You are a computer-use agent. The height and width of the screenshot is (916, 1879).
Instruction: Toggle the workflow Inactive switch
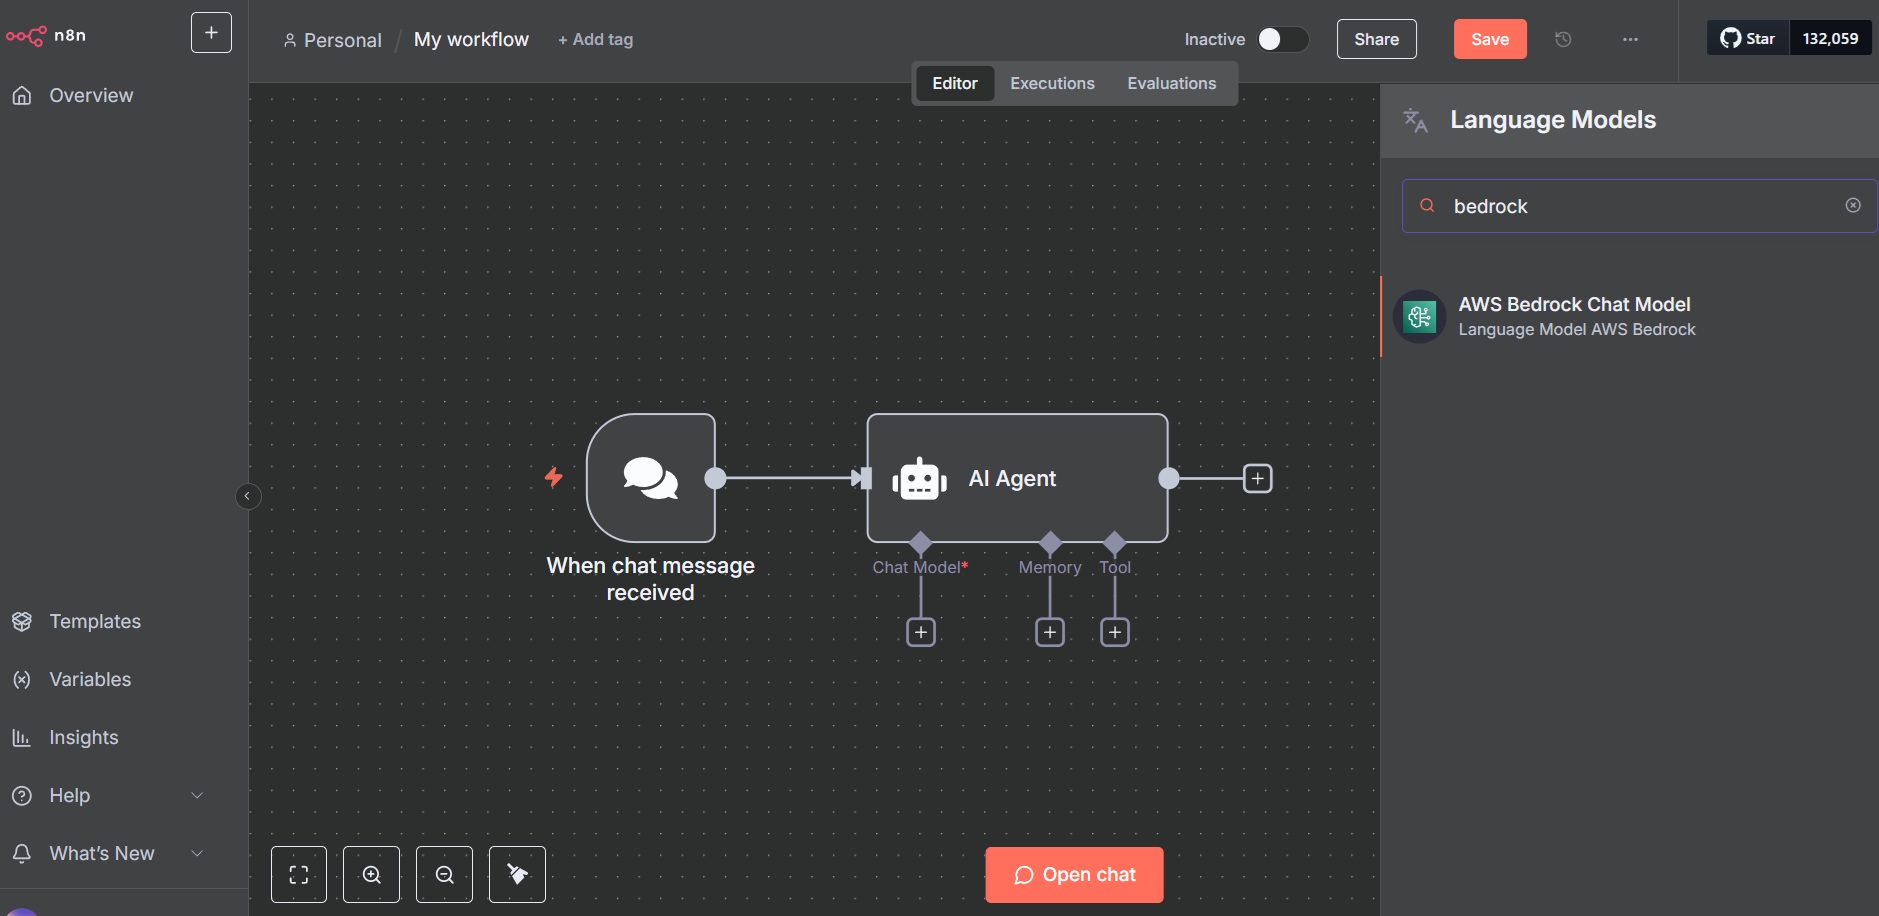(1282, 39)
